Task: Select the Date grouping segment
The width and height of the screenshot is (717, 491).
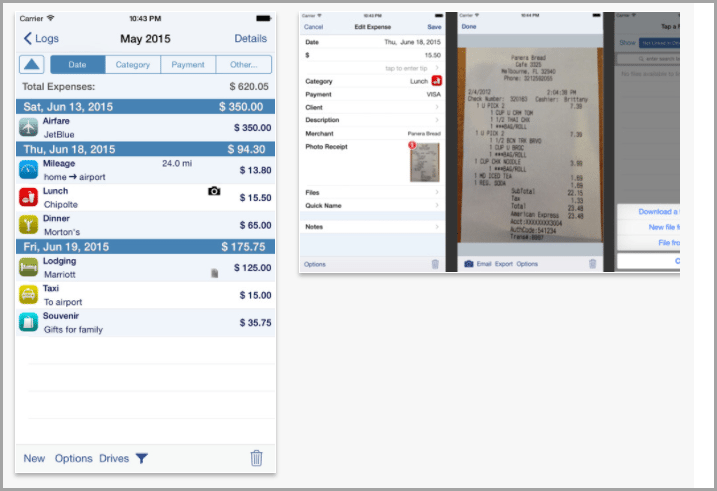Action: click(78, 65)
